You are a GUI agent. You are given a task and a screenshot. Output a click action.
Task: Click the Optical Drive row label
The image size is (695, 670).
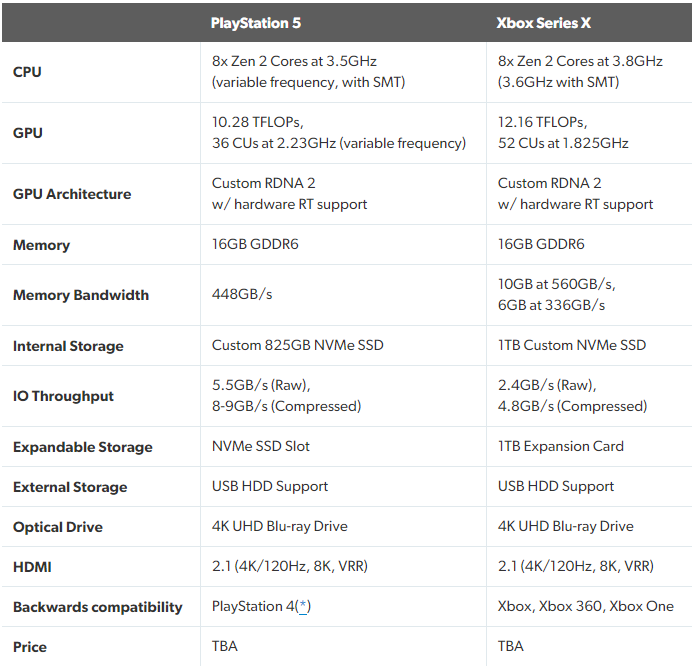pyautogui.click(x=58, y=527)
